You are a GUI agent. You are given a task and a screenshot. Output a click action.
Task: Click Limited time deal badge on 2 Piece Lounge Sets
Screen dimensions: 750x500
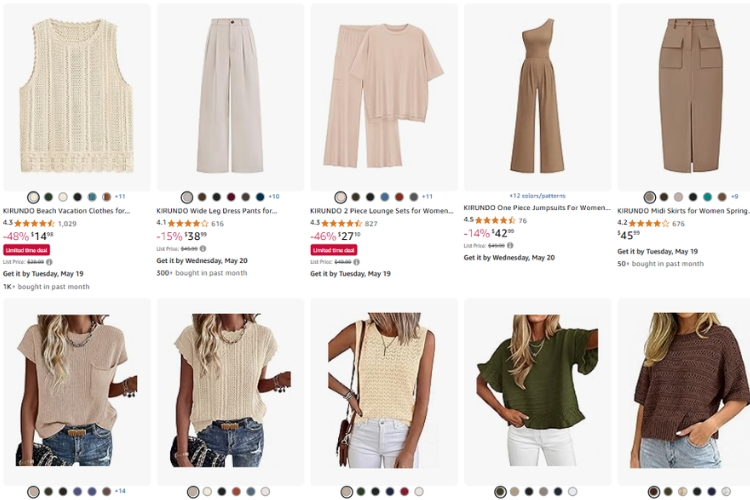point(334,250)
